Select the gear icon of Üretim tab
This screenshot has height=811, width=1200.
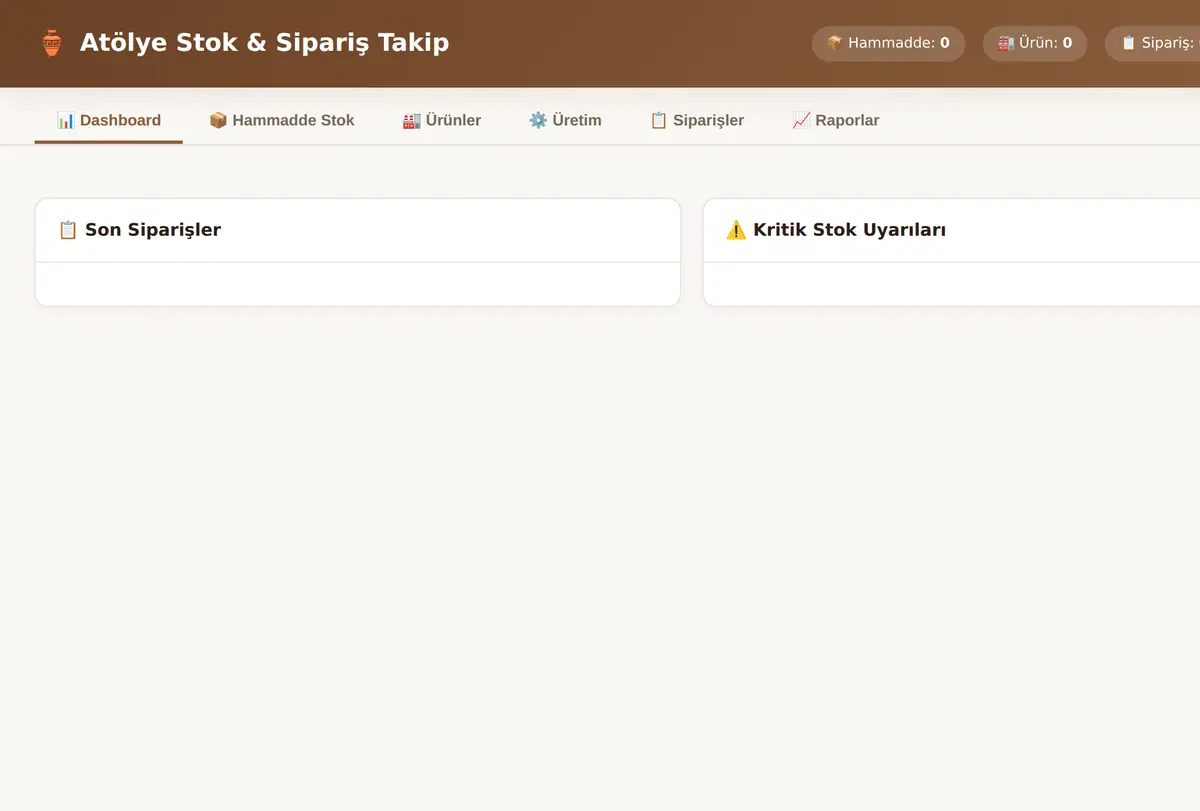(538, 120)
